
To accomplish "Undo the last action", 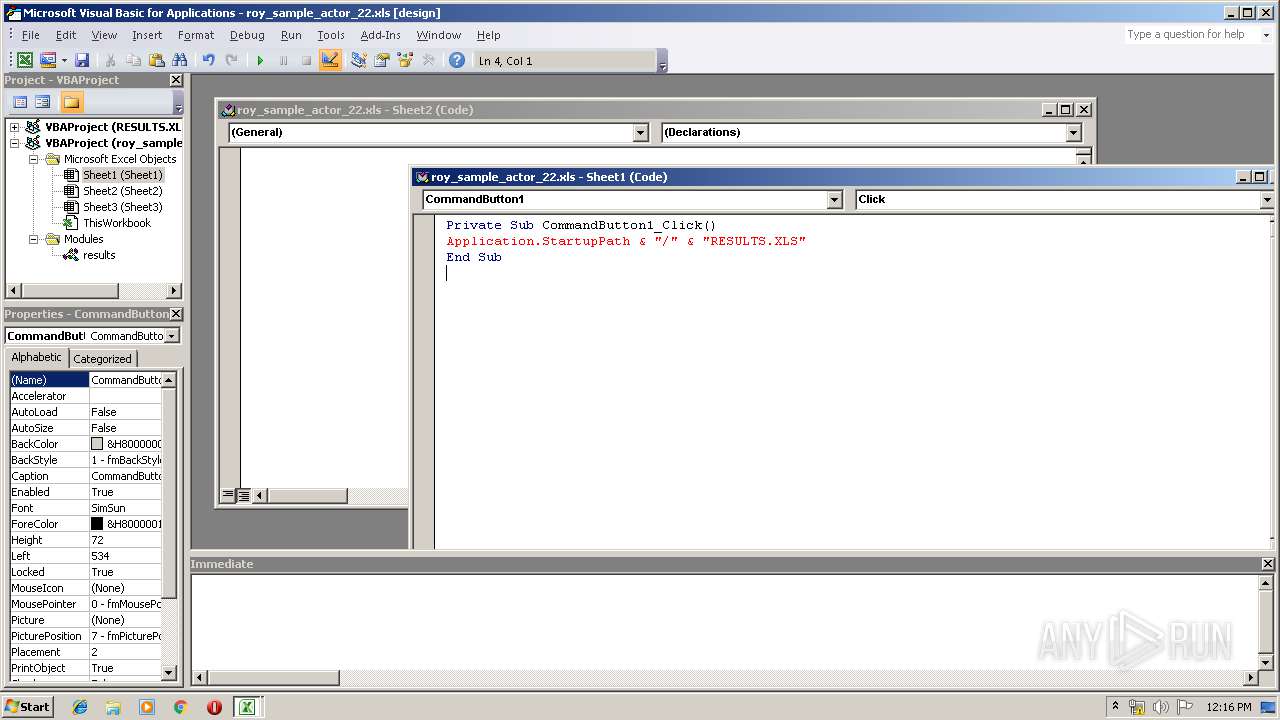I will [208, 61].
